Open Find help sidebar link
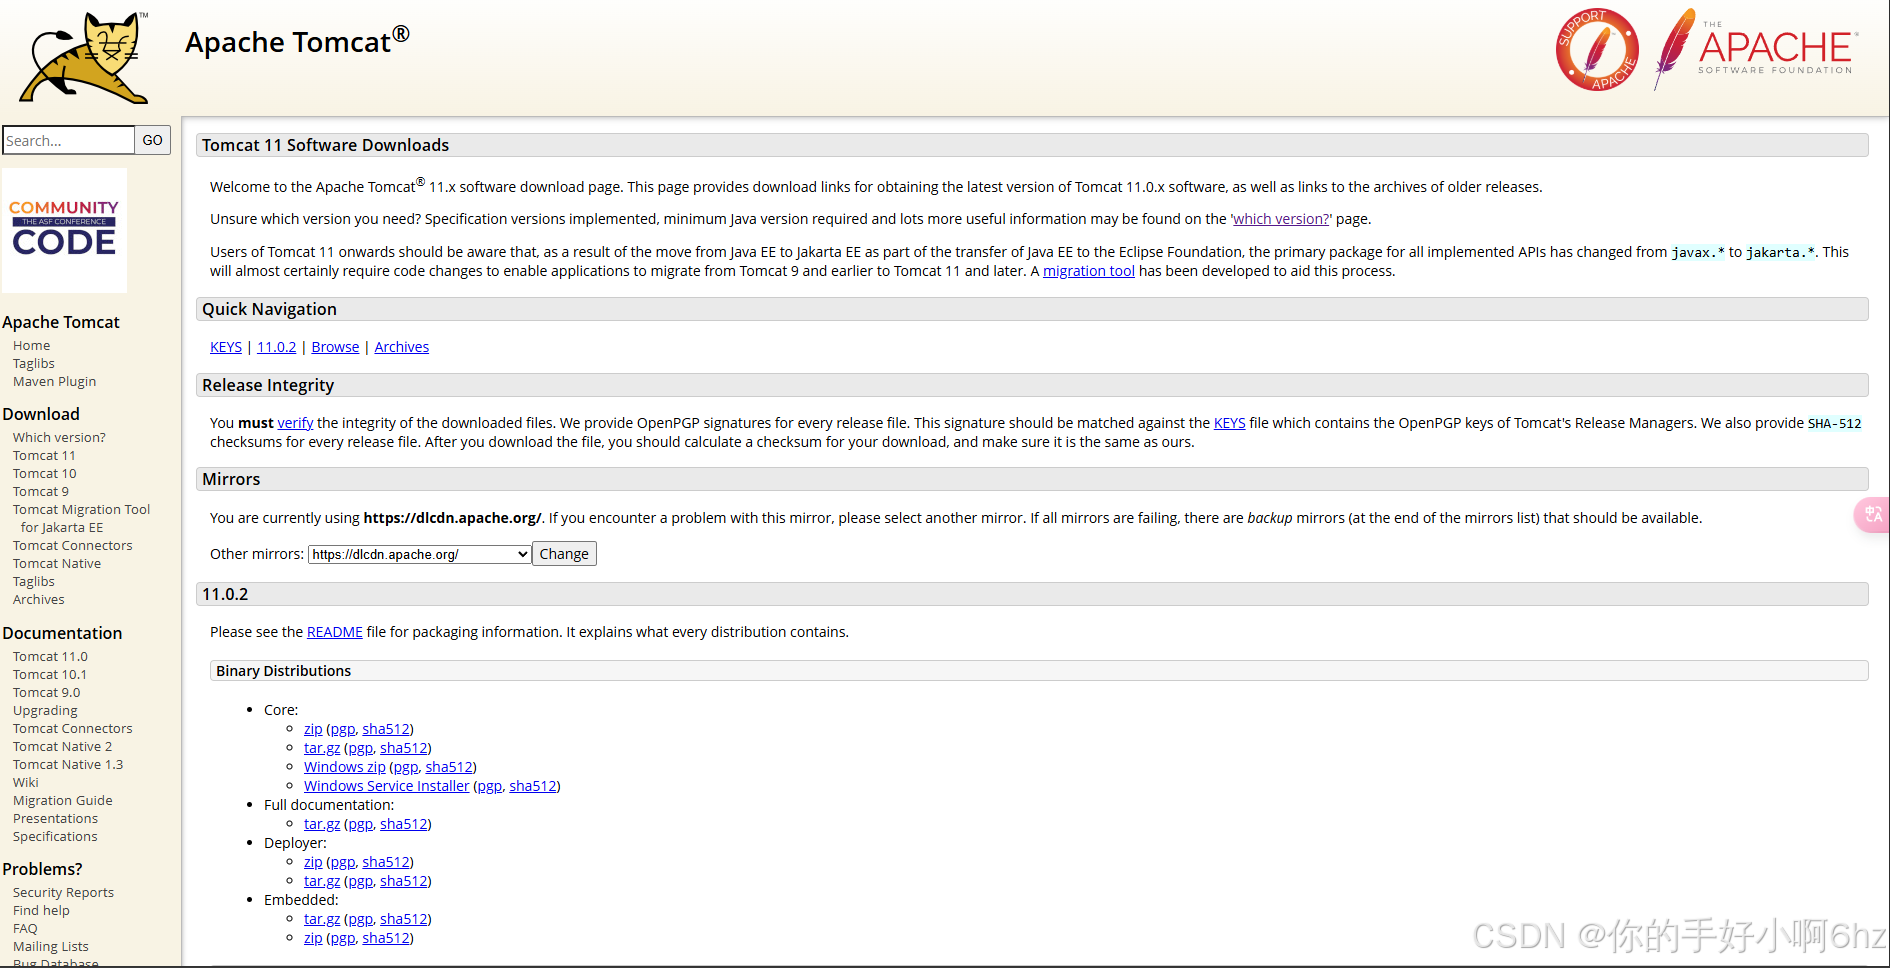Screen dimensions: 1890x968 (x=41, y=910)
